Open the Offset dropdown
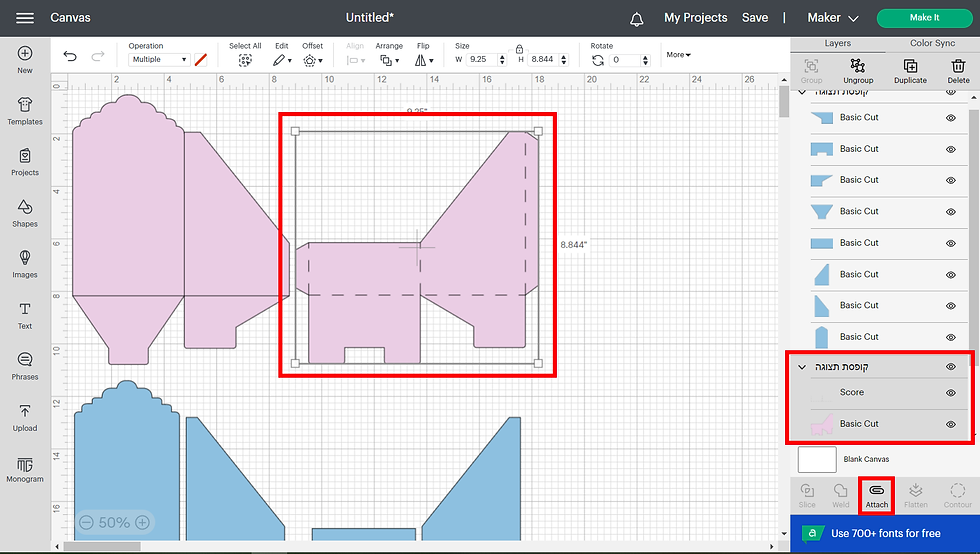980x554 pixels. 312,60
